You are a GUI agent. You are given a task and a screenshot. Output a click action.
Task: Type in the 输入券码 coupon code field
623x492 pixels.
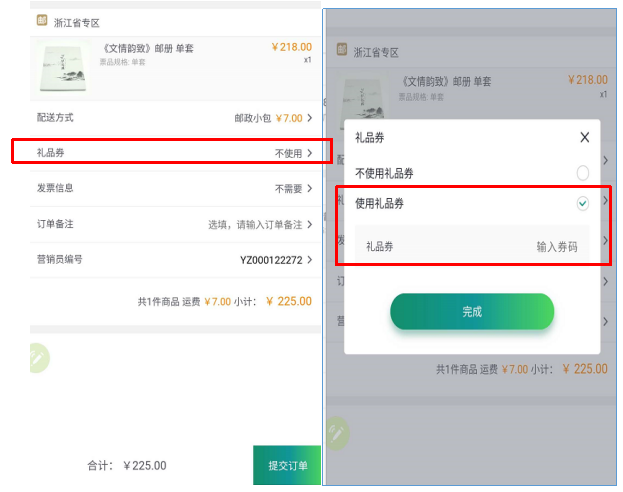[556, 246]
